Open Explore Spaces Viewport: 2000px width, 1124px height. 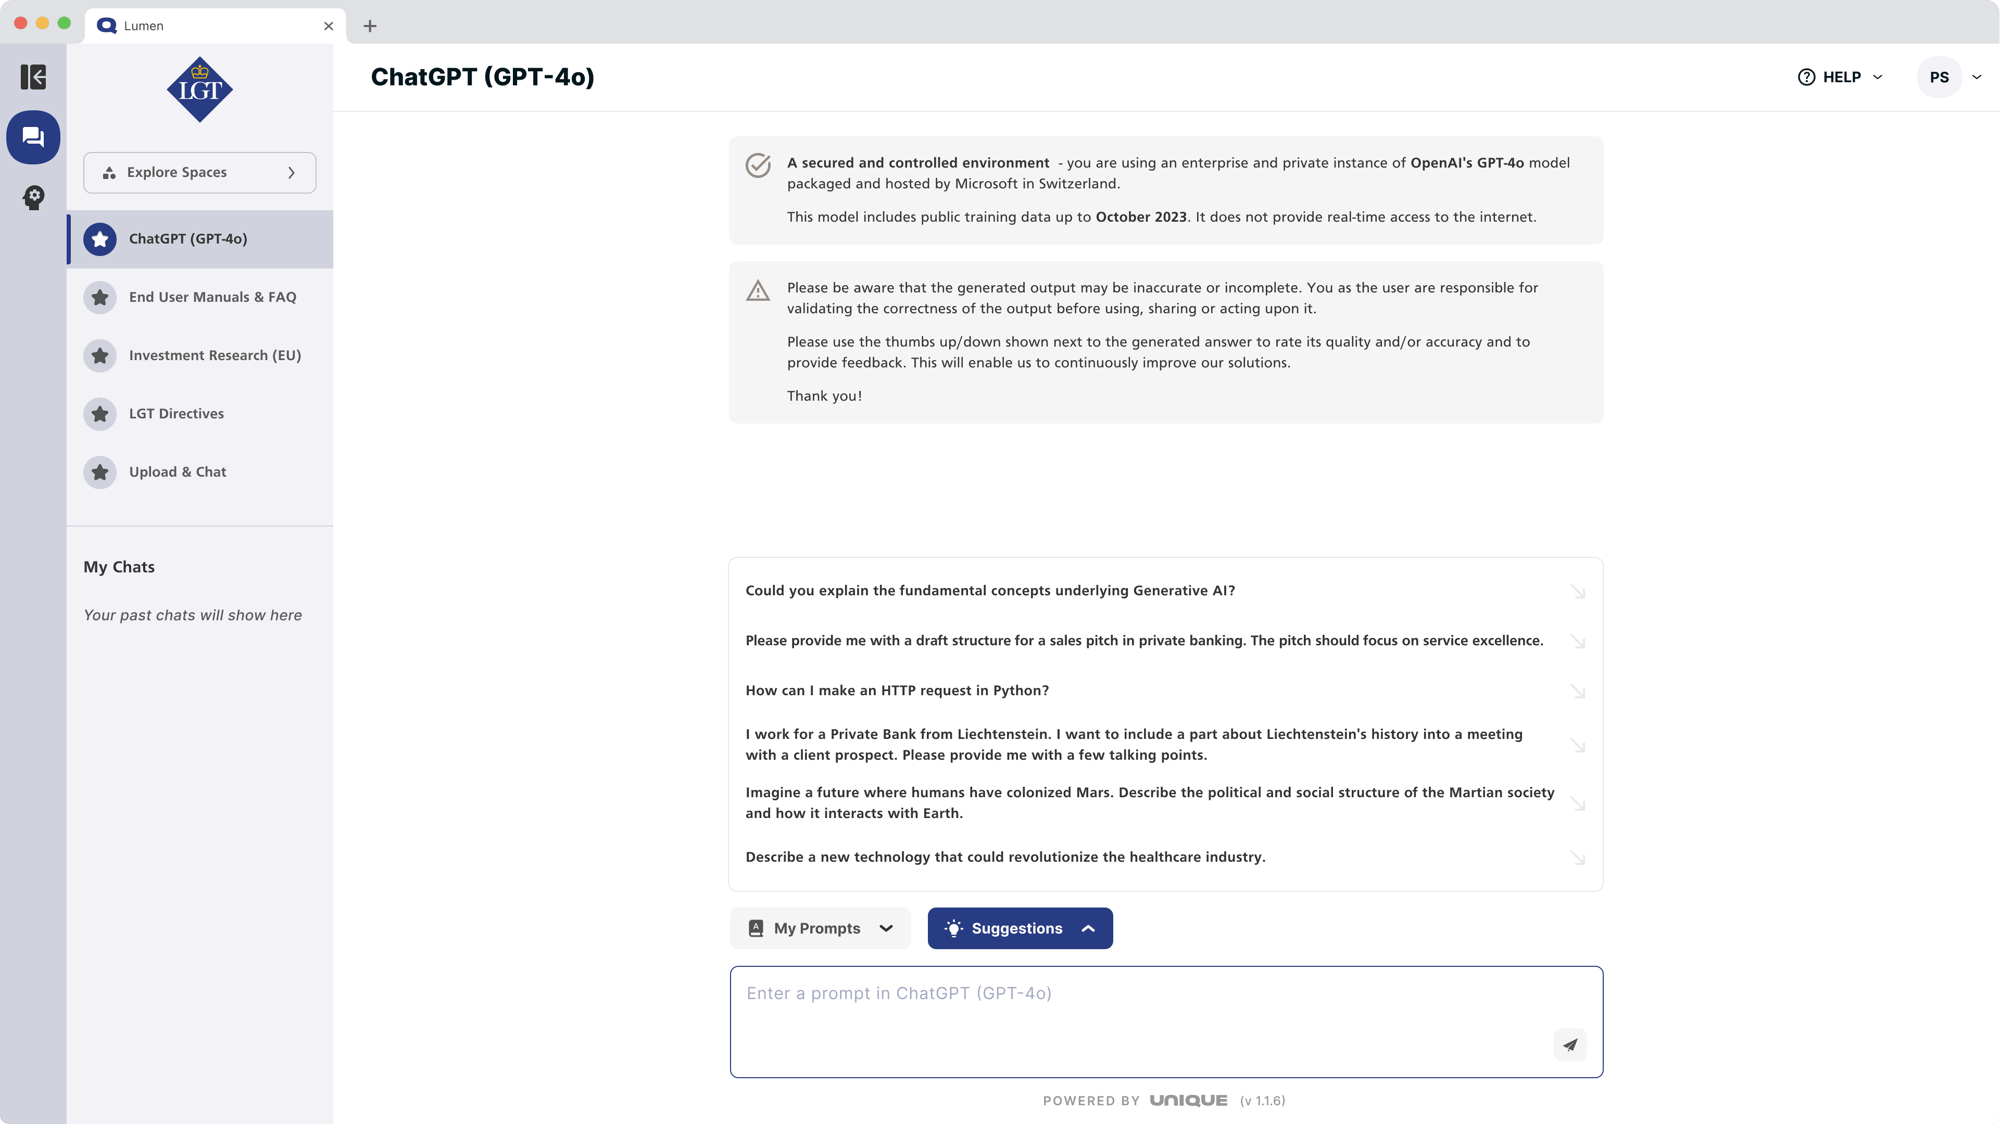click(x=199, y=172)
